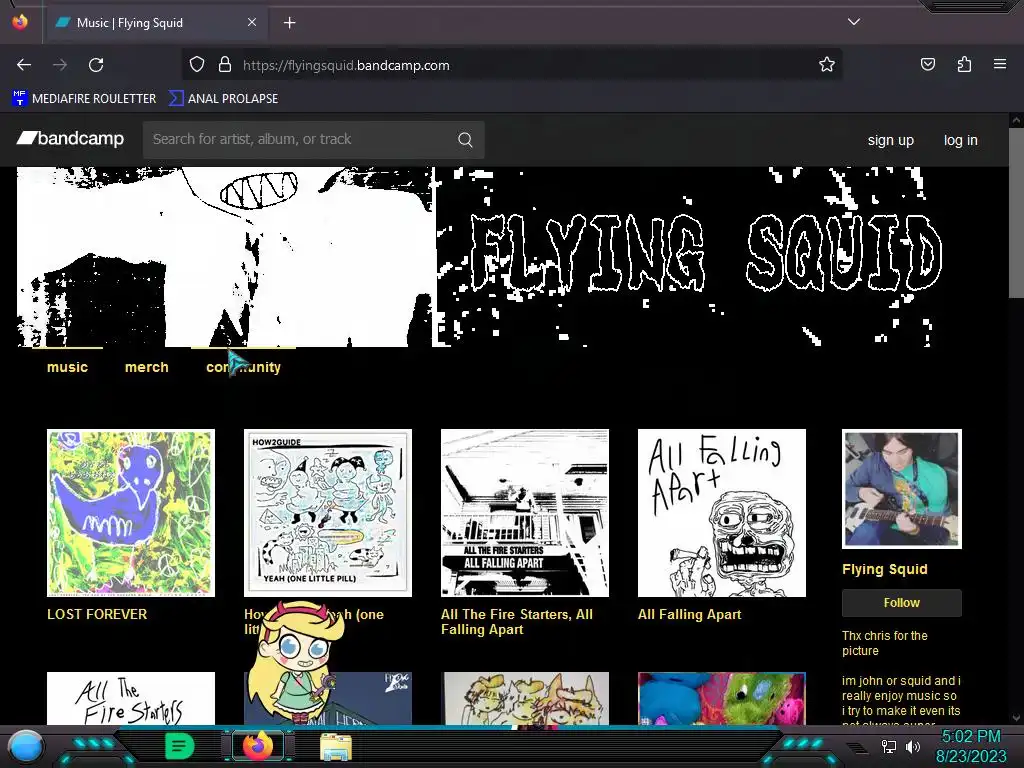The image size is (1024, 768).
Task: Click the Flying Squid artist photo
Action: 902,488
